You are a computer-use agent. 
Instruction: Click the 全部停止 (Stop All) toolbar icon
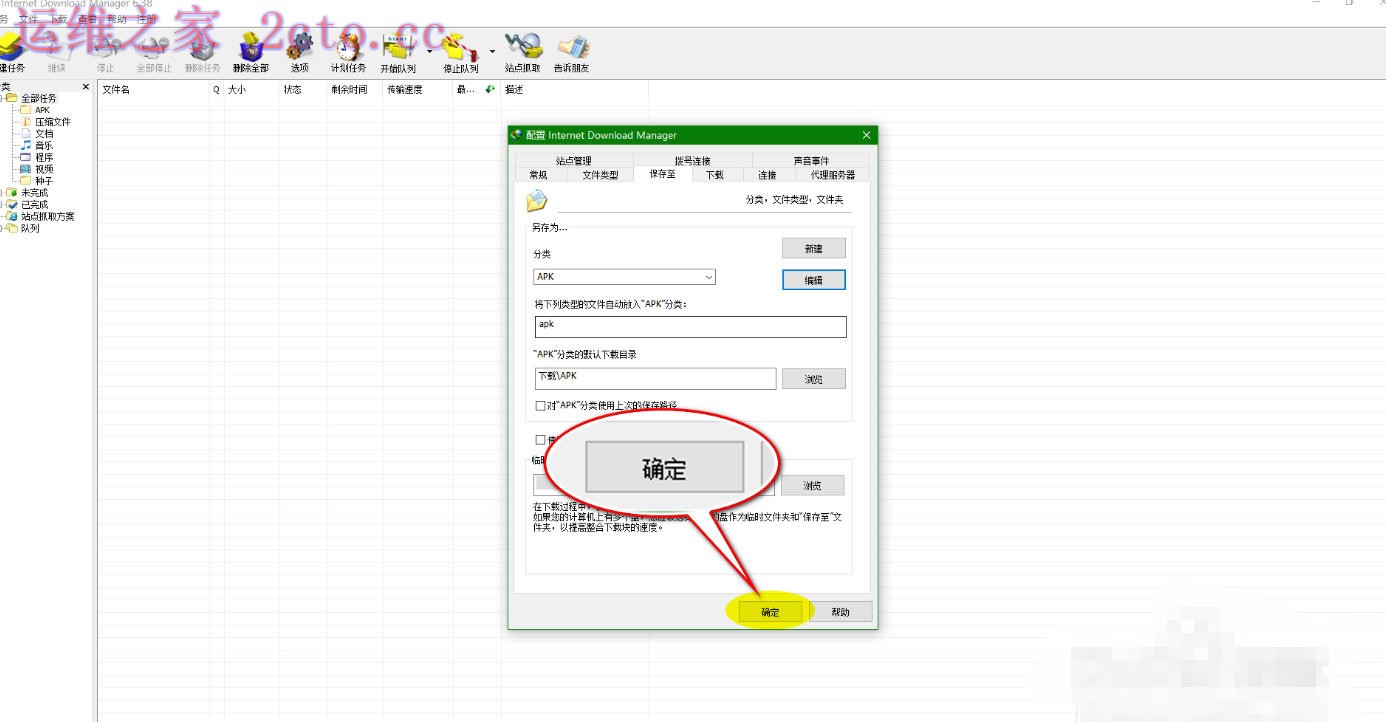(154, 53)
